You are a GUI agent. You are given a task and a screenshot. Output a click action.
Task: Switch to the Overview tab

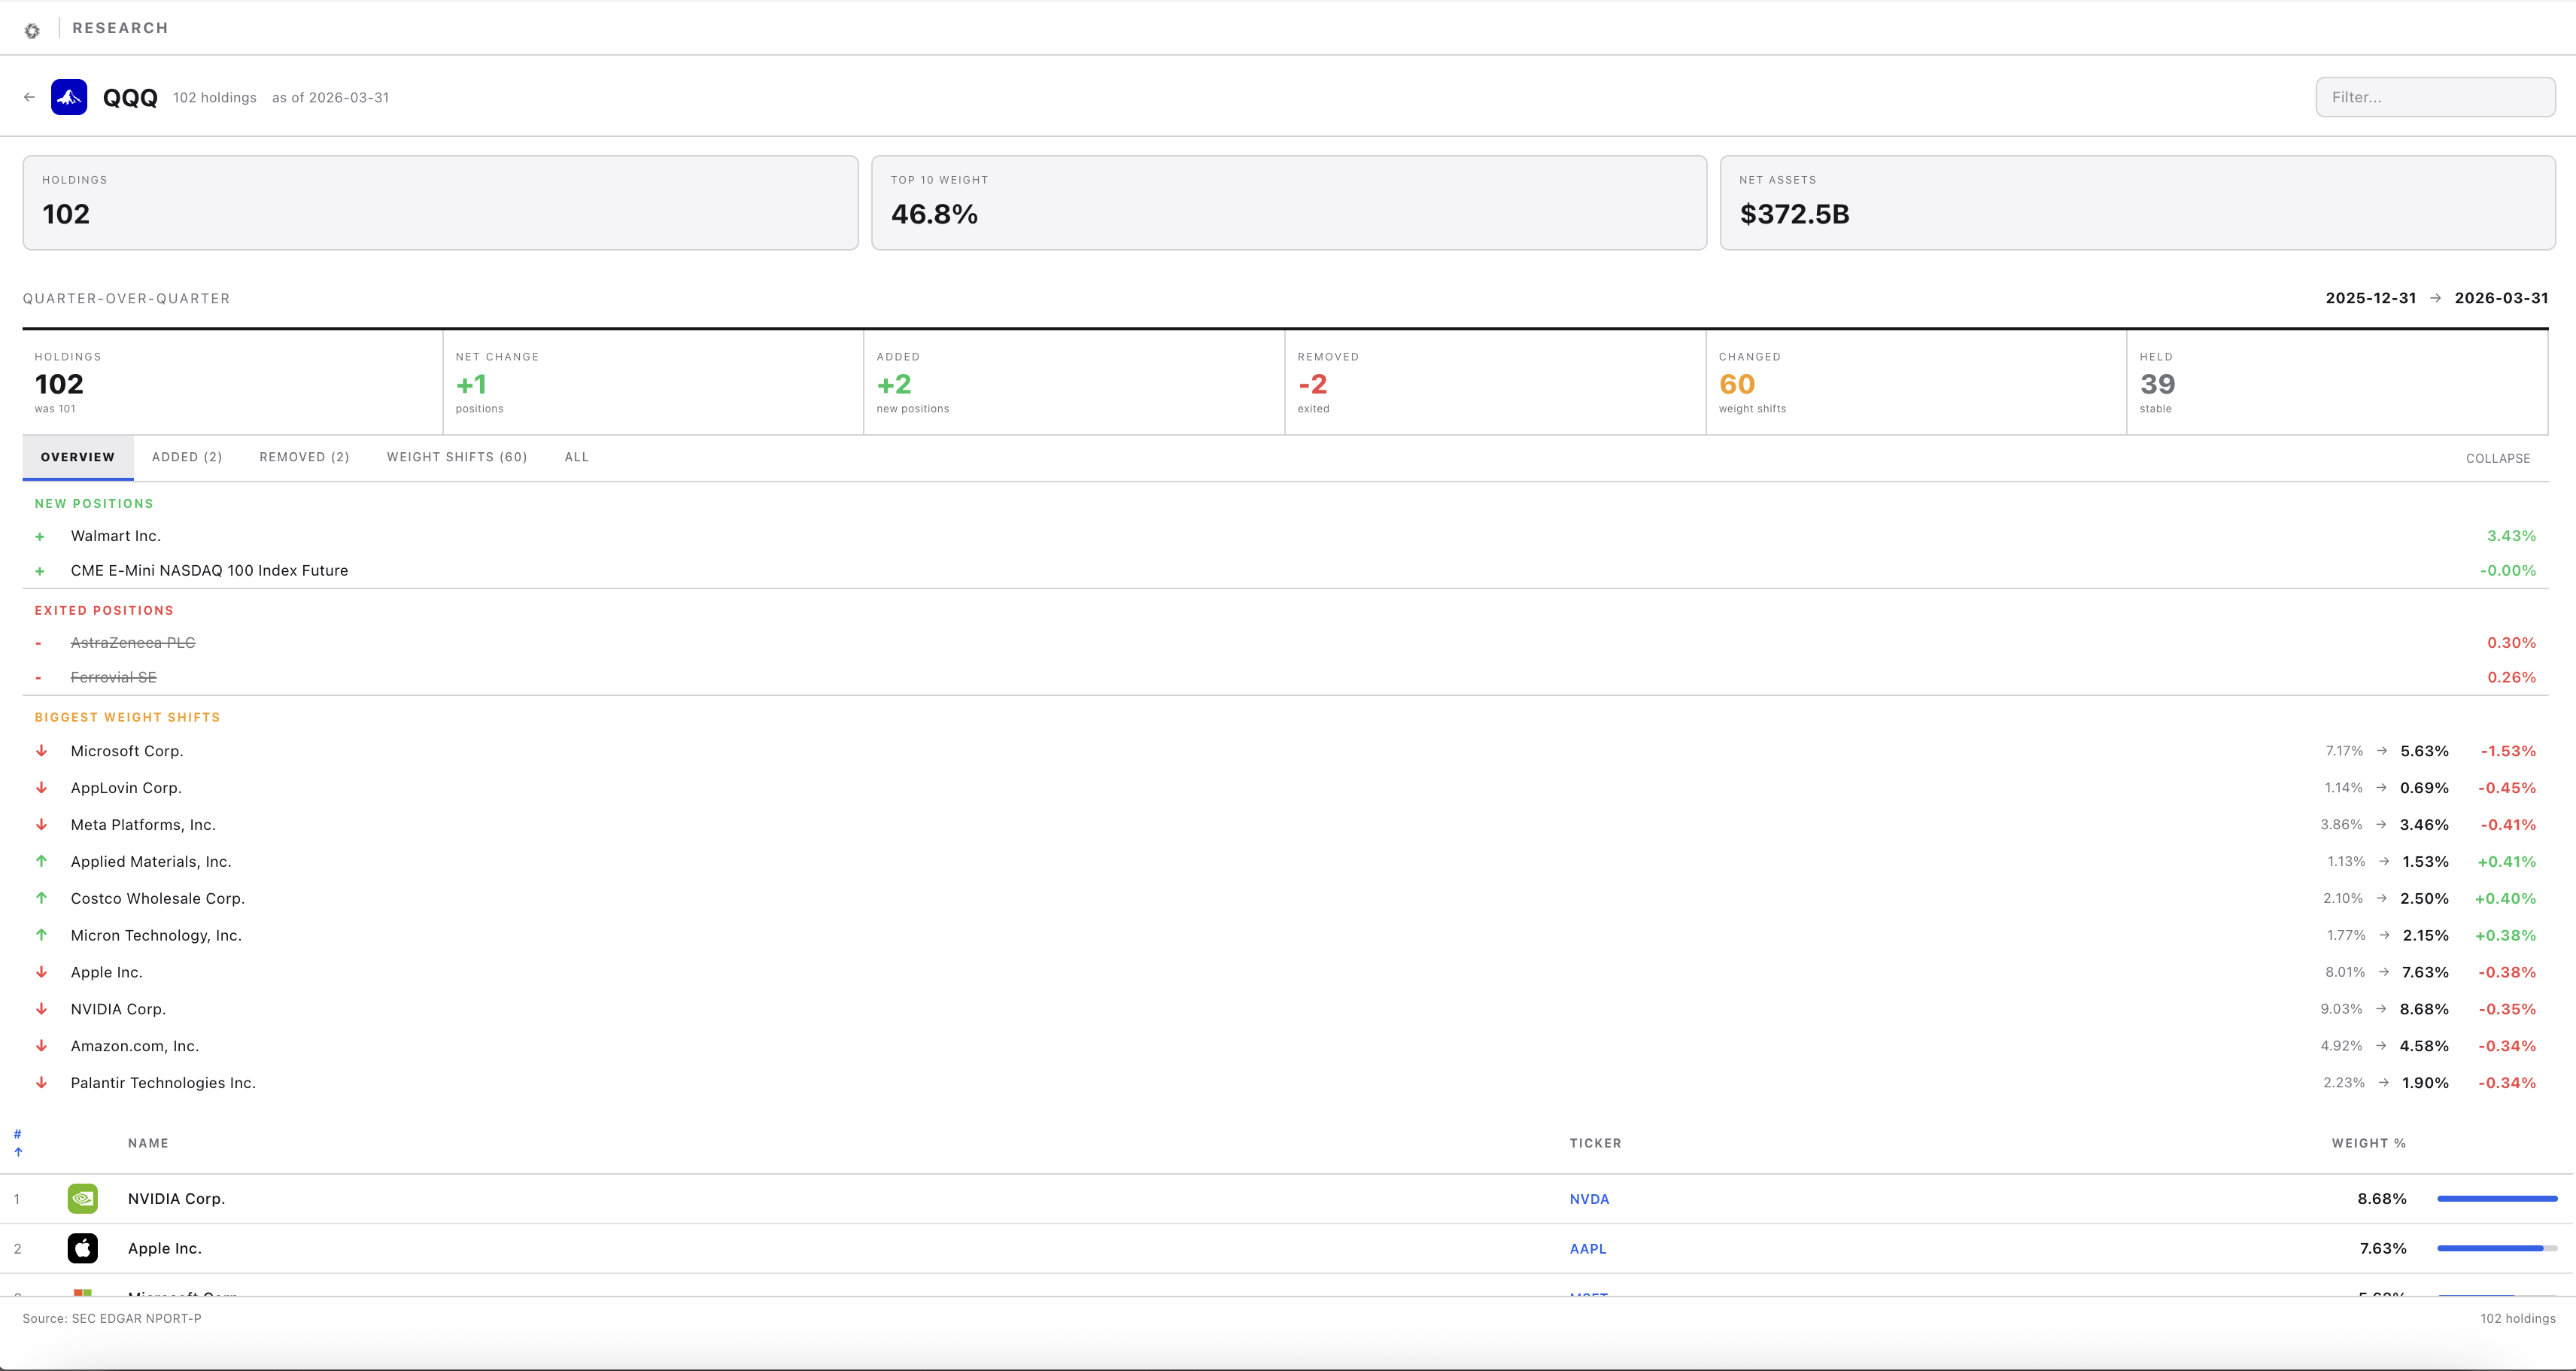tap(78, 457)
